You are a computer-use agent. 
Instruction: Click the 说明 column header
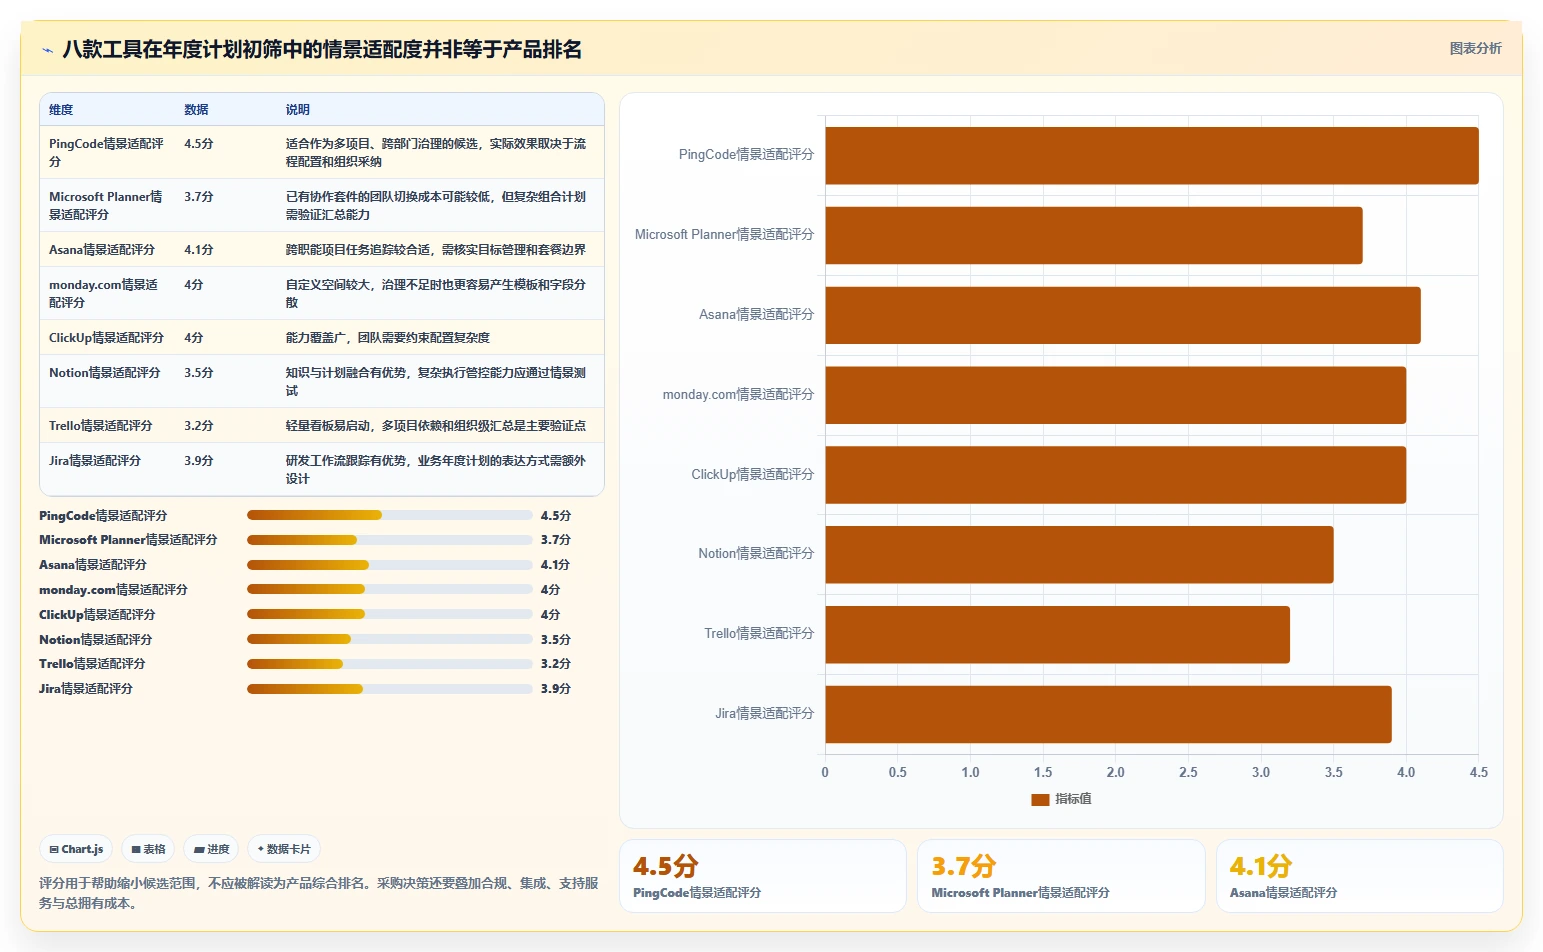[x=298, y=110]
